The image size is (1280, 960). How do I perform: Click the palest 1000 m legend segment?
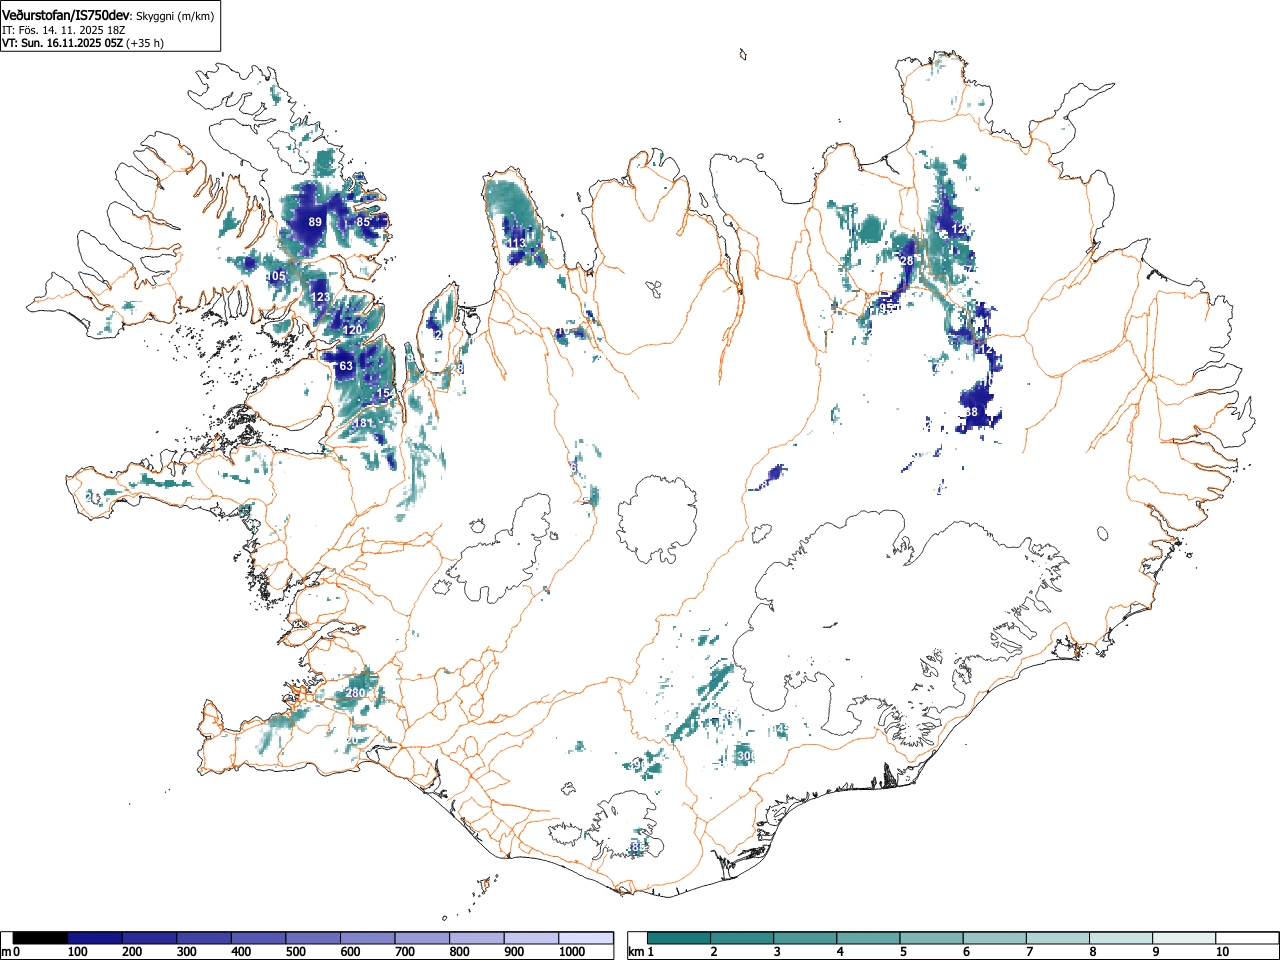[x=586, y=938]
